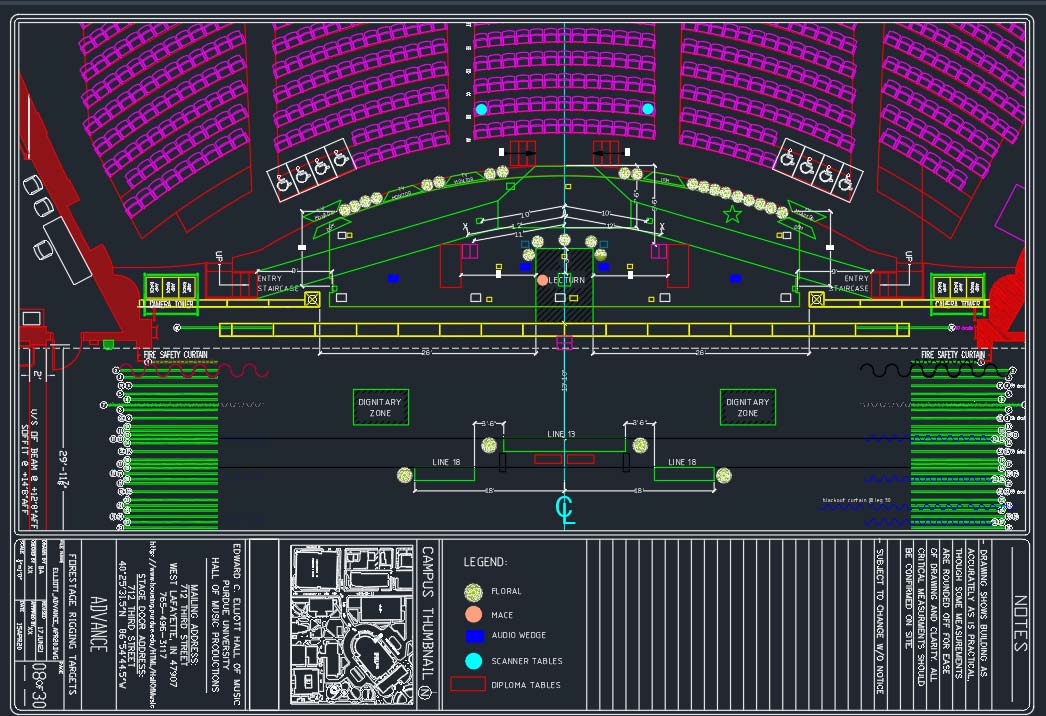The width and height of the screenshot is (1046, 716).
Task: Select the cyan Scanner Tables legend circle
Action: [x=474, y=661]
